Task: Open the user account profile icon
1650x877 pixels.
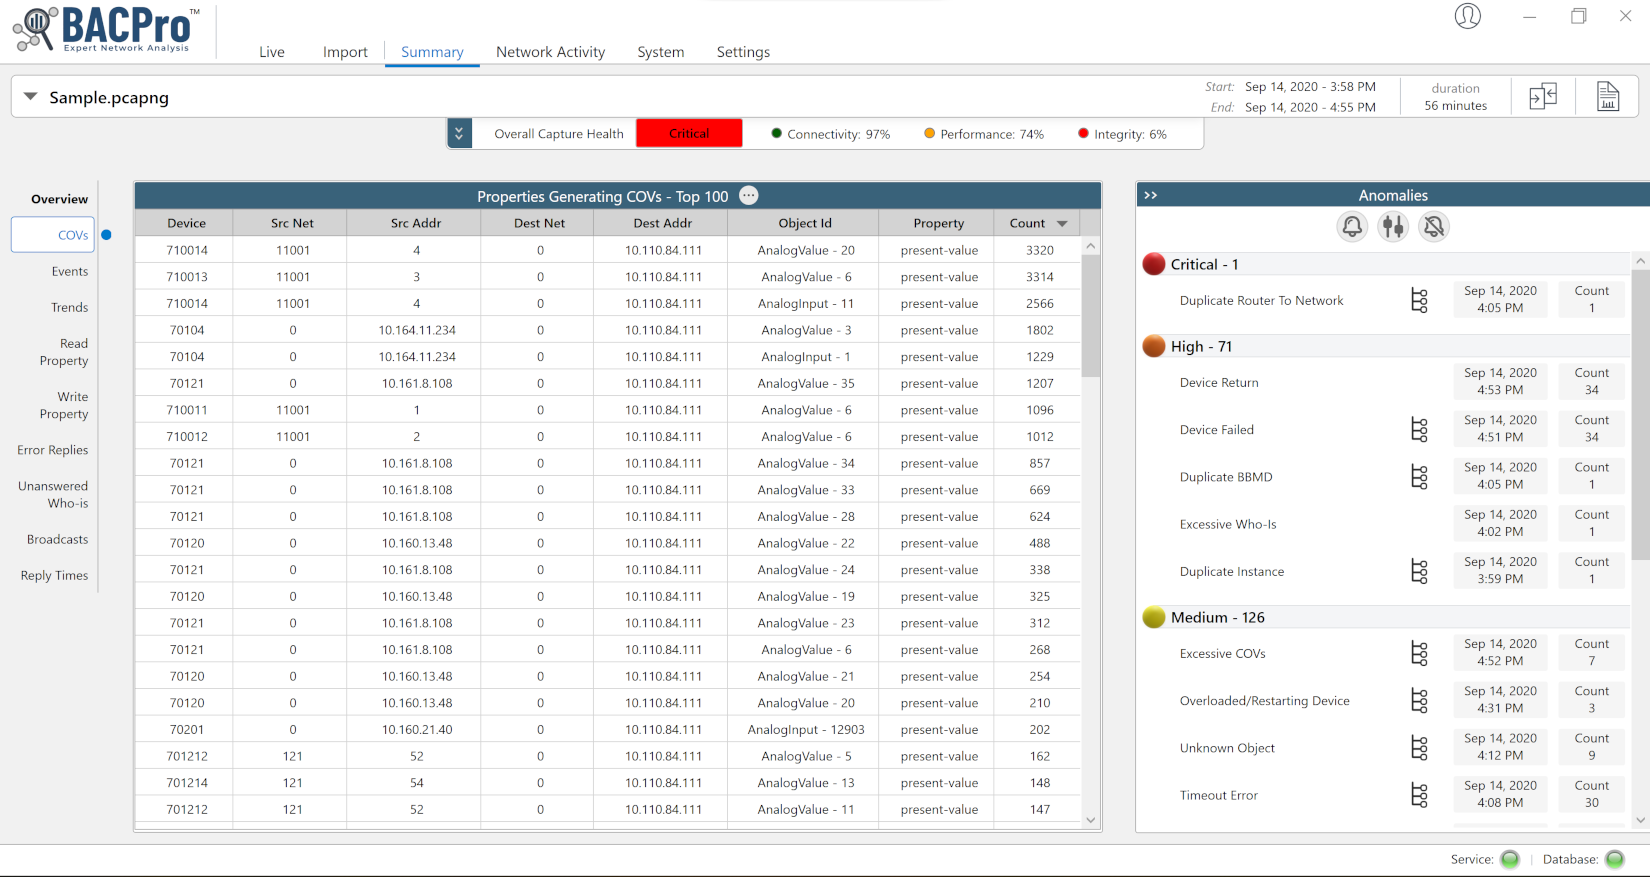Action: 1467,16
